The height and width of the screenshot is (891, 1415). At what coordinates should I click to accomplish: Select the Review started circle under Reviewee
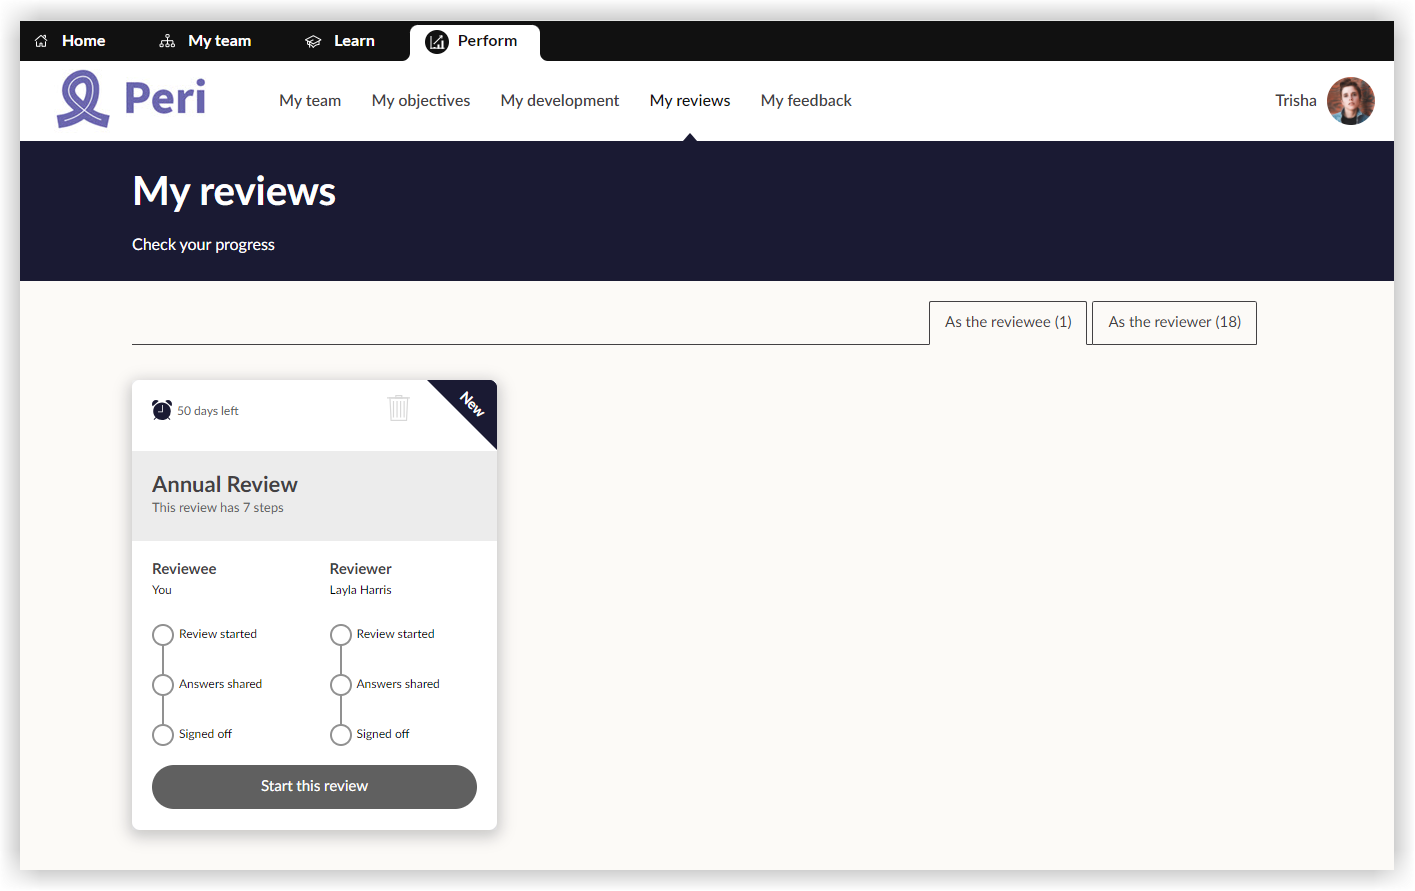click(x=163, y=634)
